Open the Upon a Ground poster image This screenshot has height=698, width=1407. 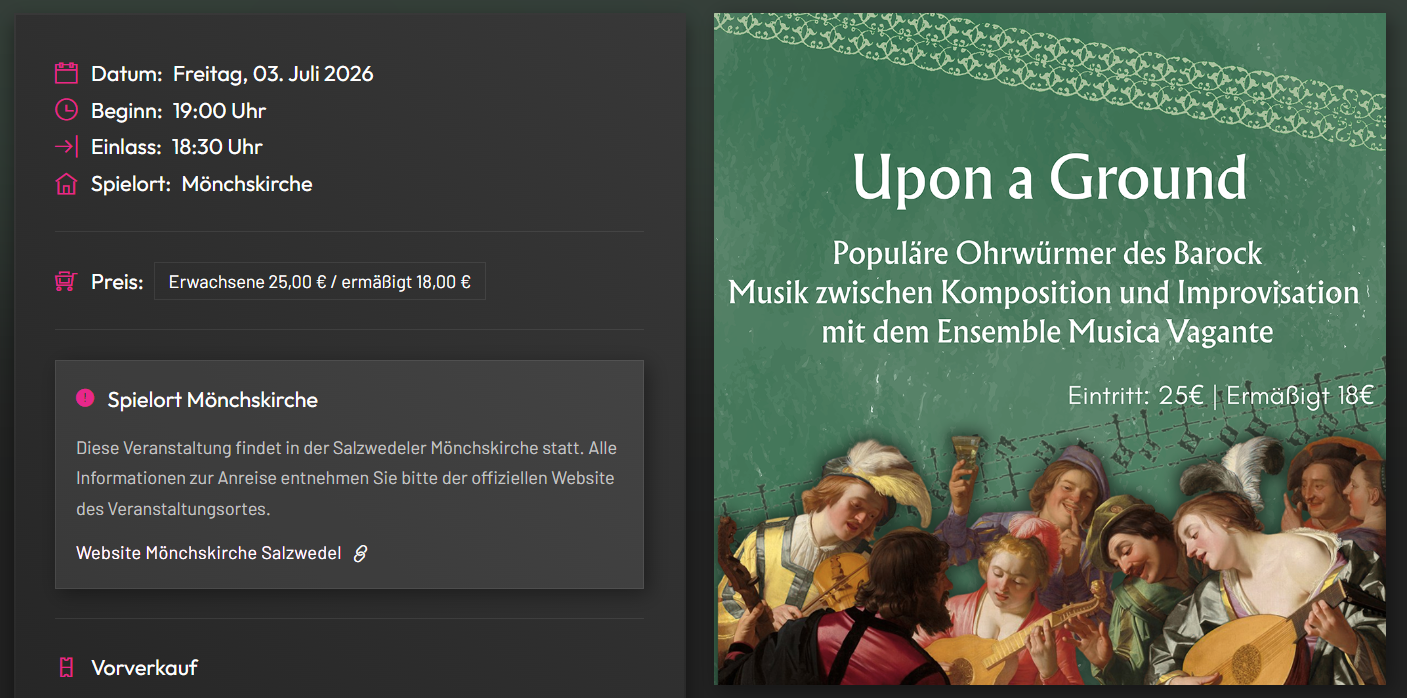(x=1050, y=349)
